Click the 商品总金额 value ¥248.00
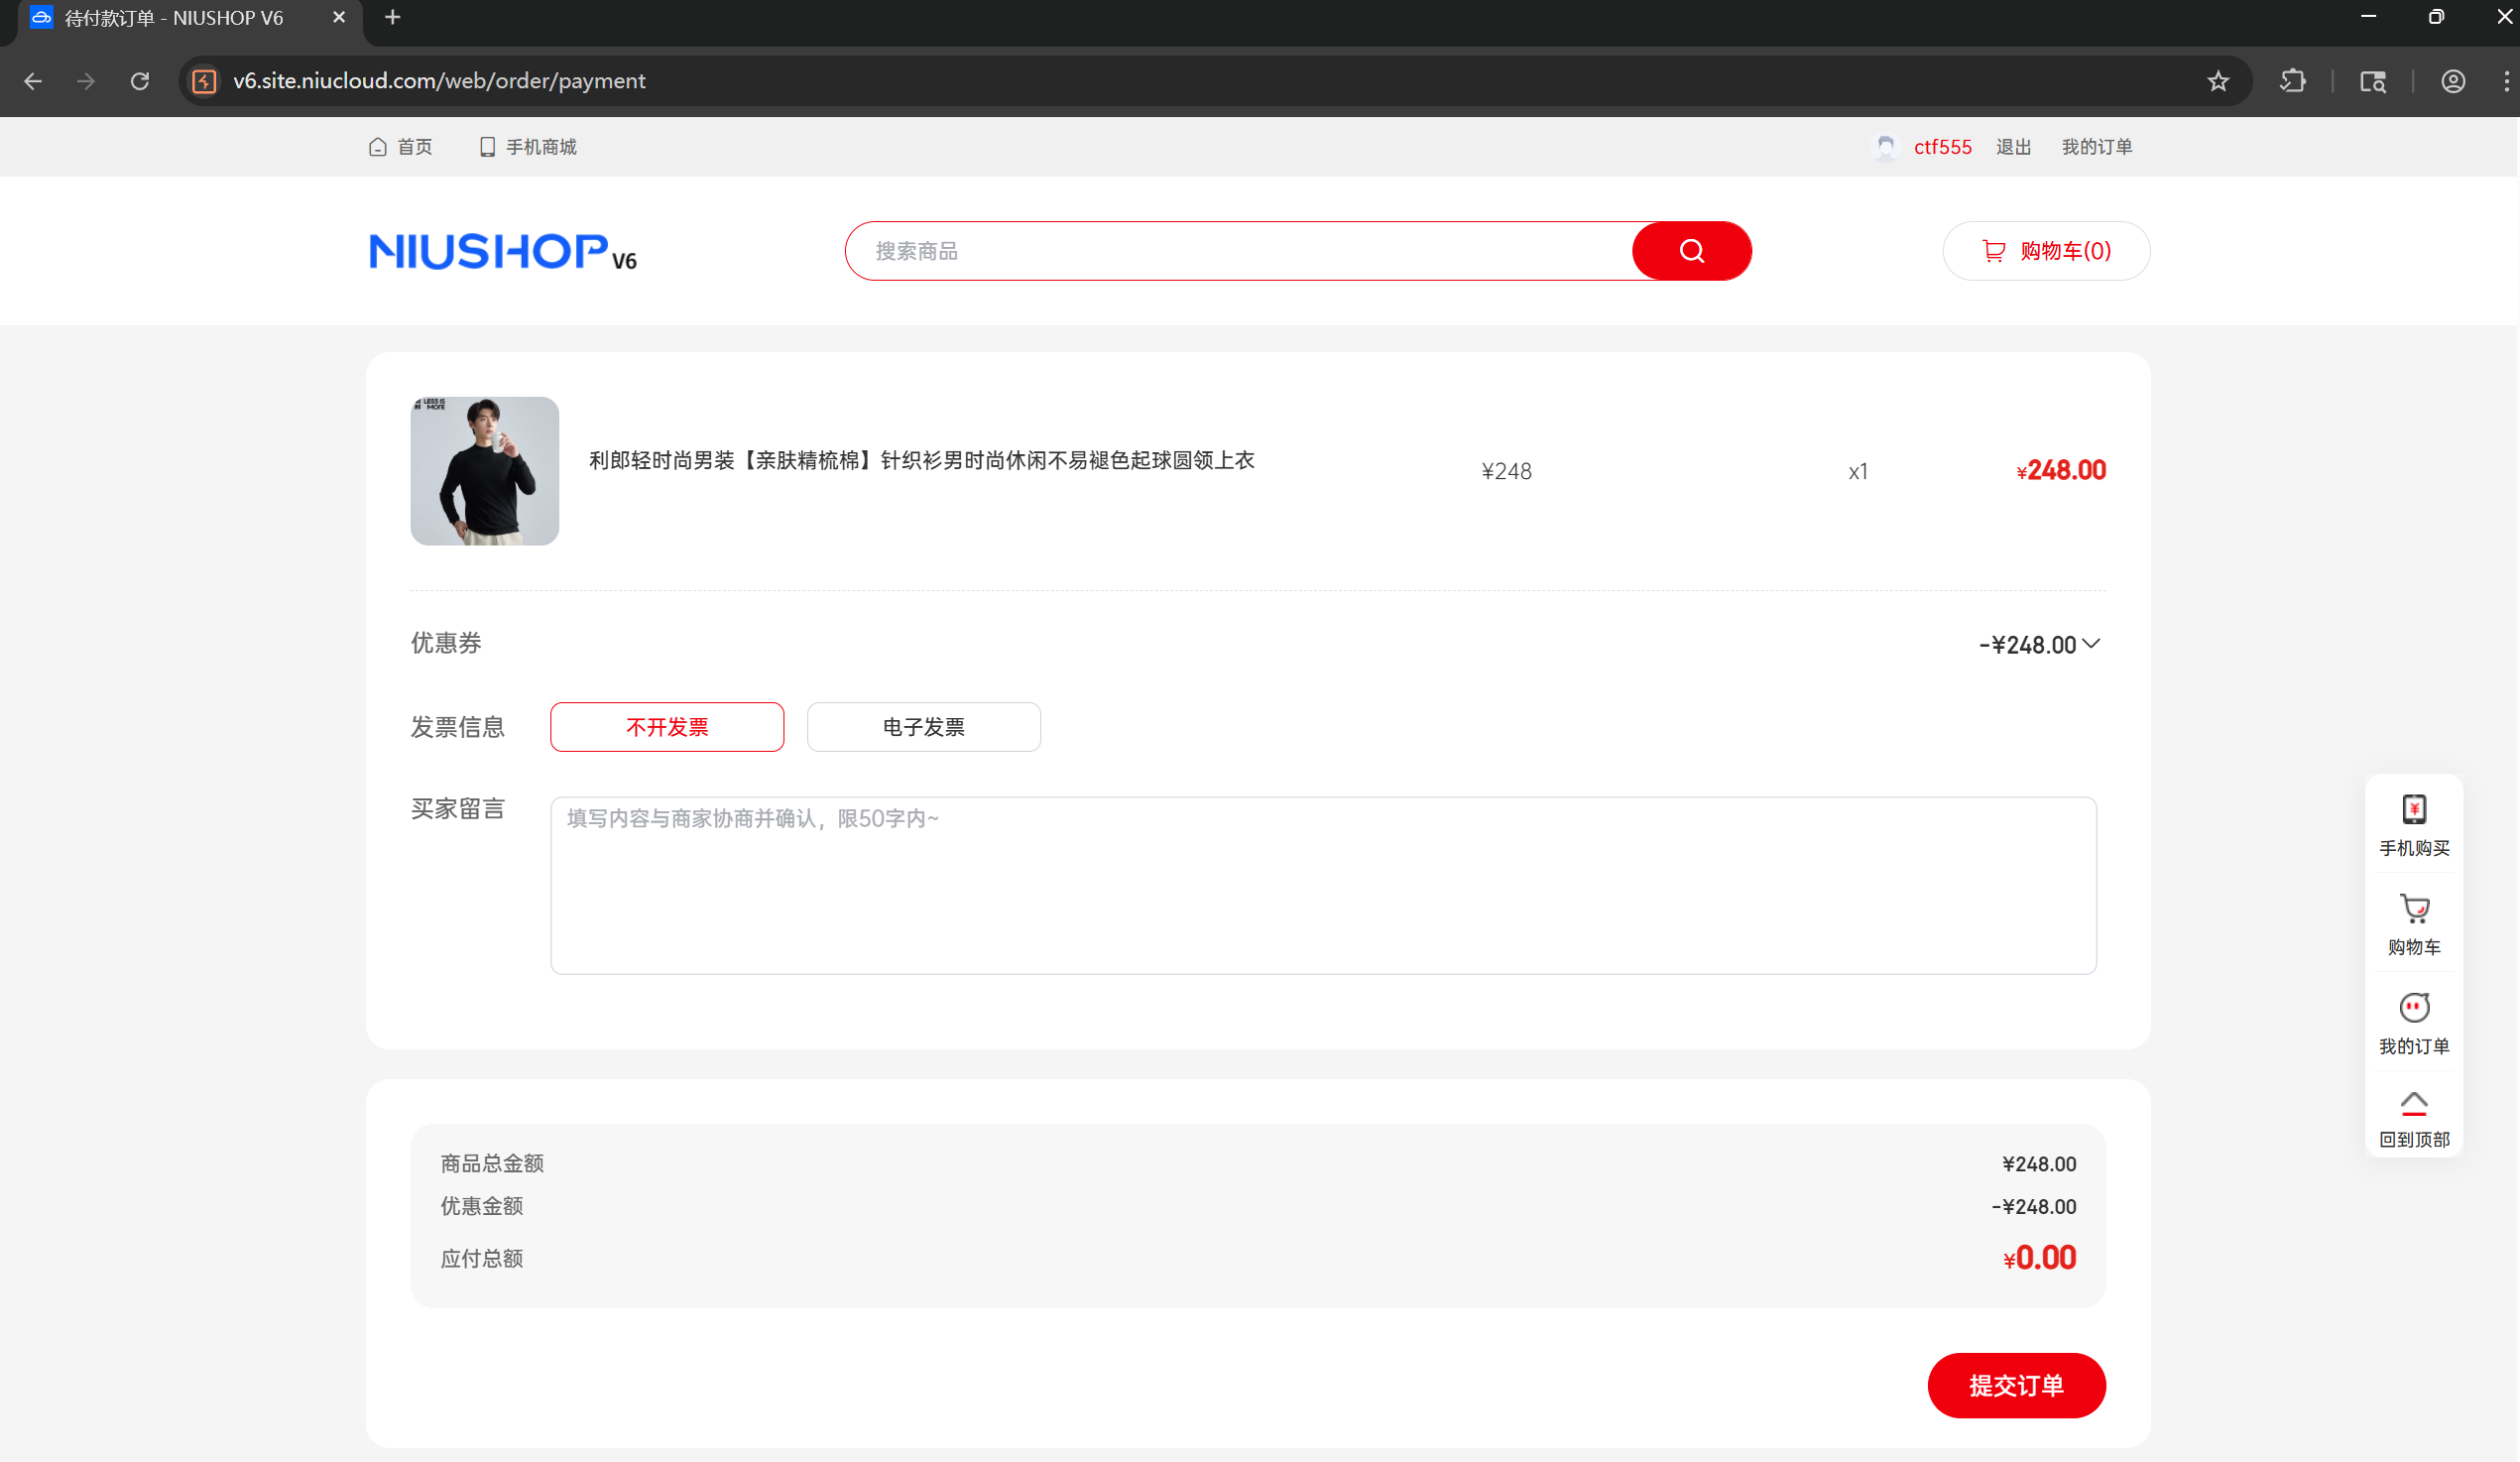The image size is (2520, 1462). 2039,1164
